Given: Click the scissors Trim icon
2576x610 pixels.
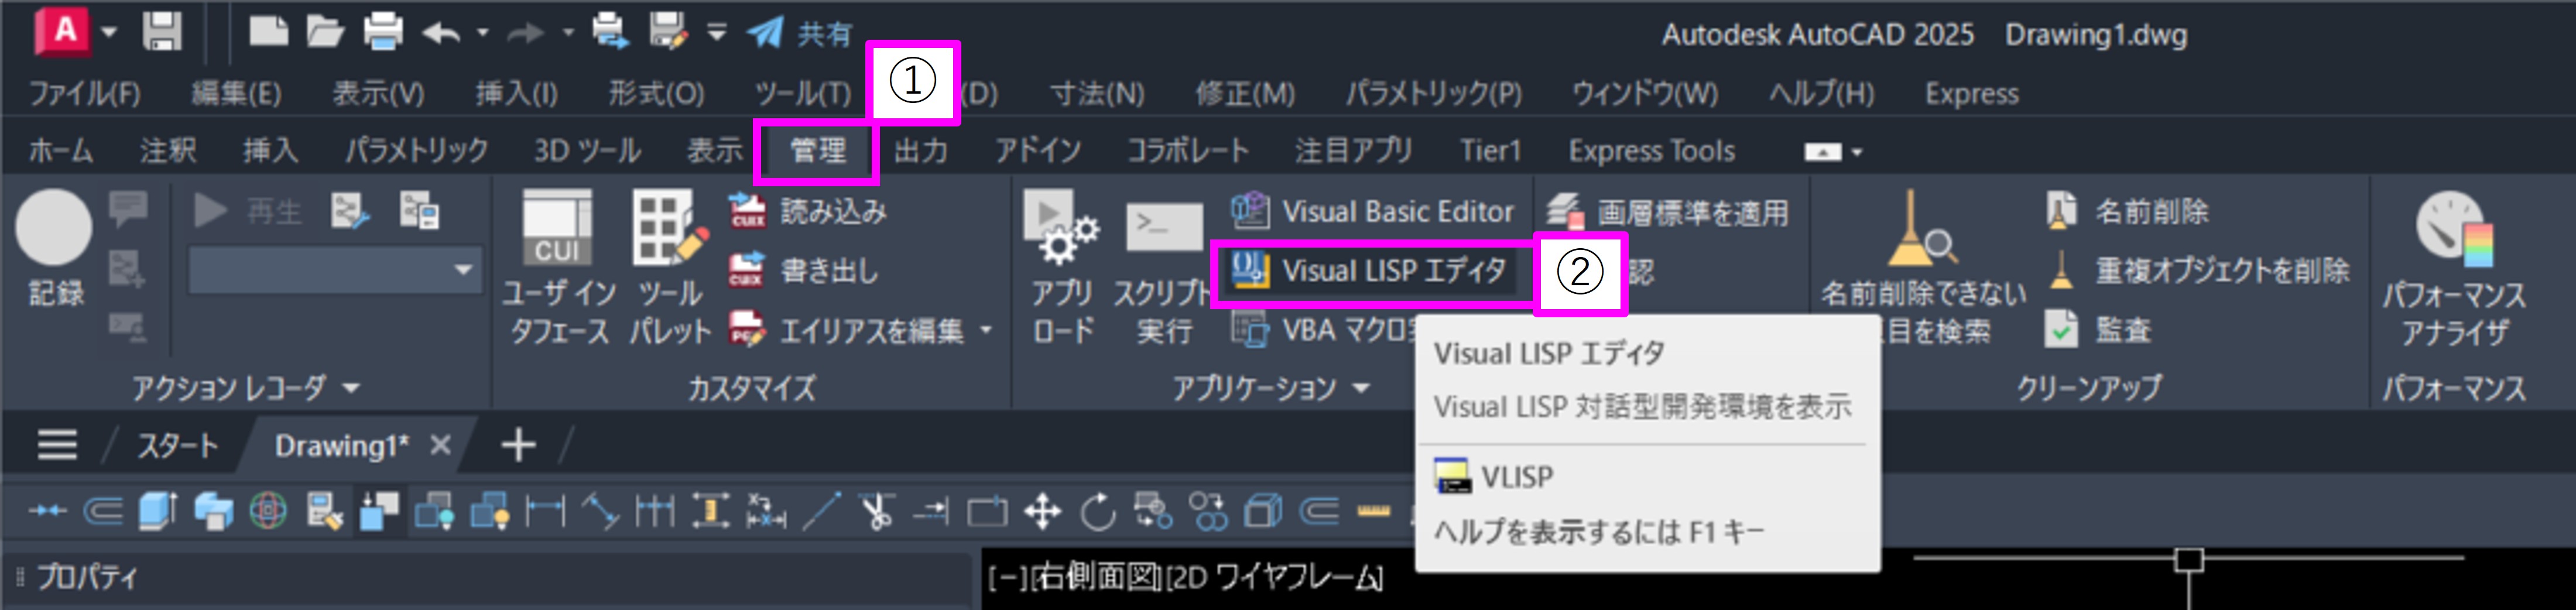Looking at the screenshot, I should point(877,512).
